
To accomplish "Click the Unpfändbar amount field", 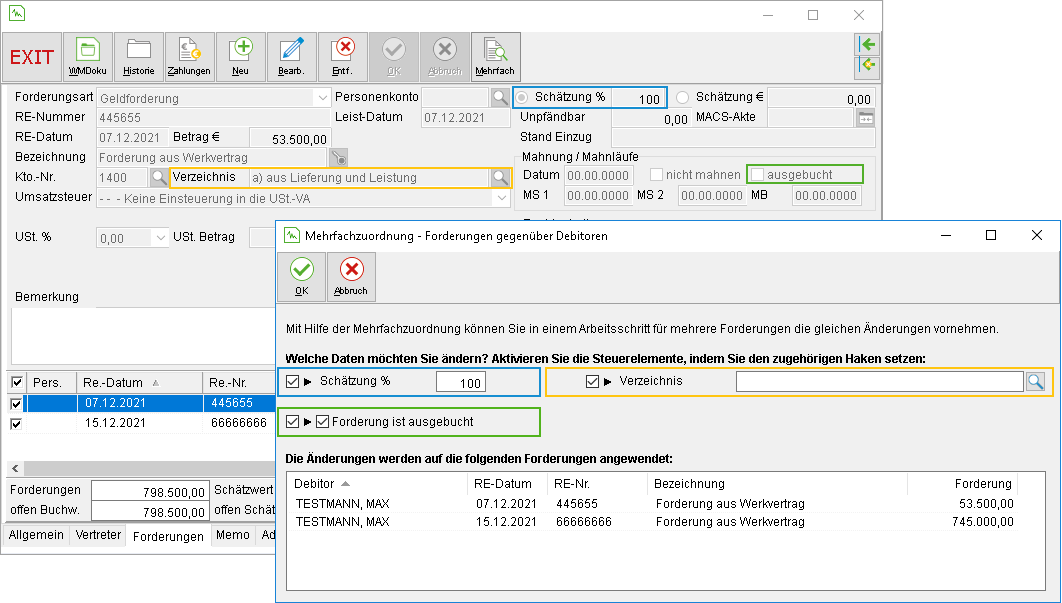I will [x=651, y=119].
